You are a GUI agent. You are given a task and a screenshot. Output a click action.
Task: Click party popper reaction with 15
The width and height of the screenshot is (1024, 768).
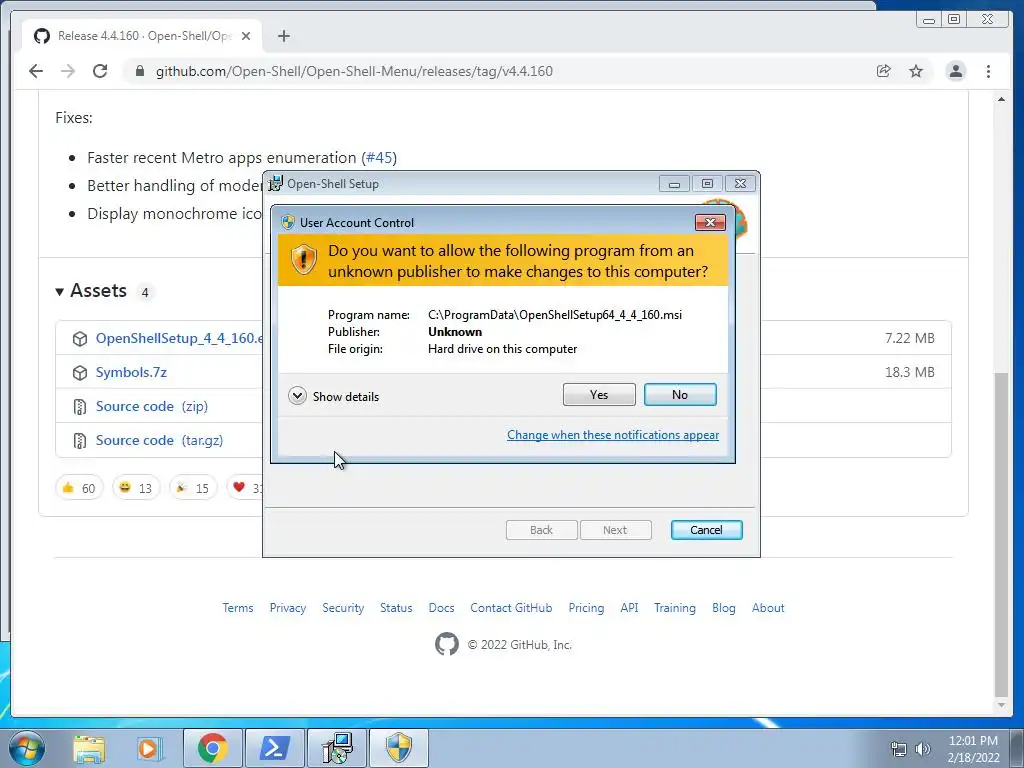[193, 488]
